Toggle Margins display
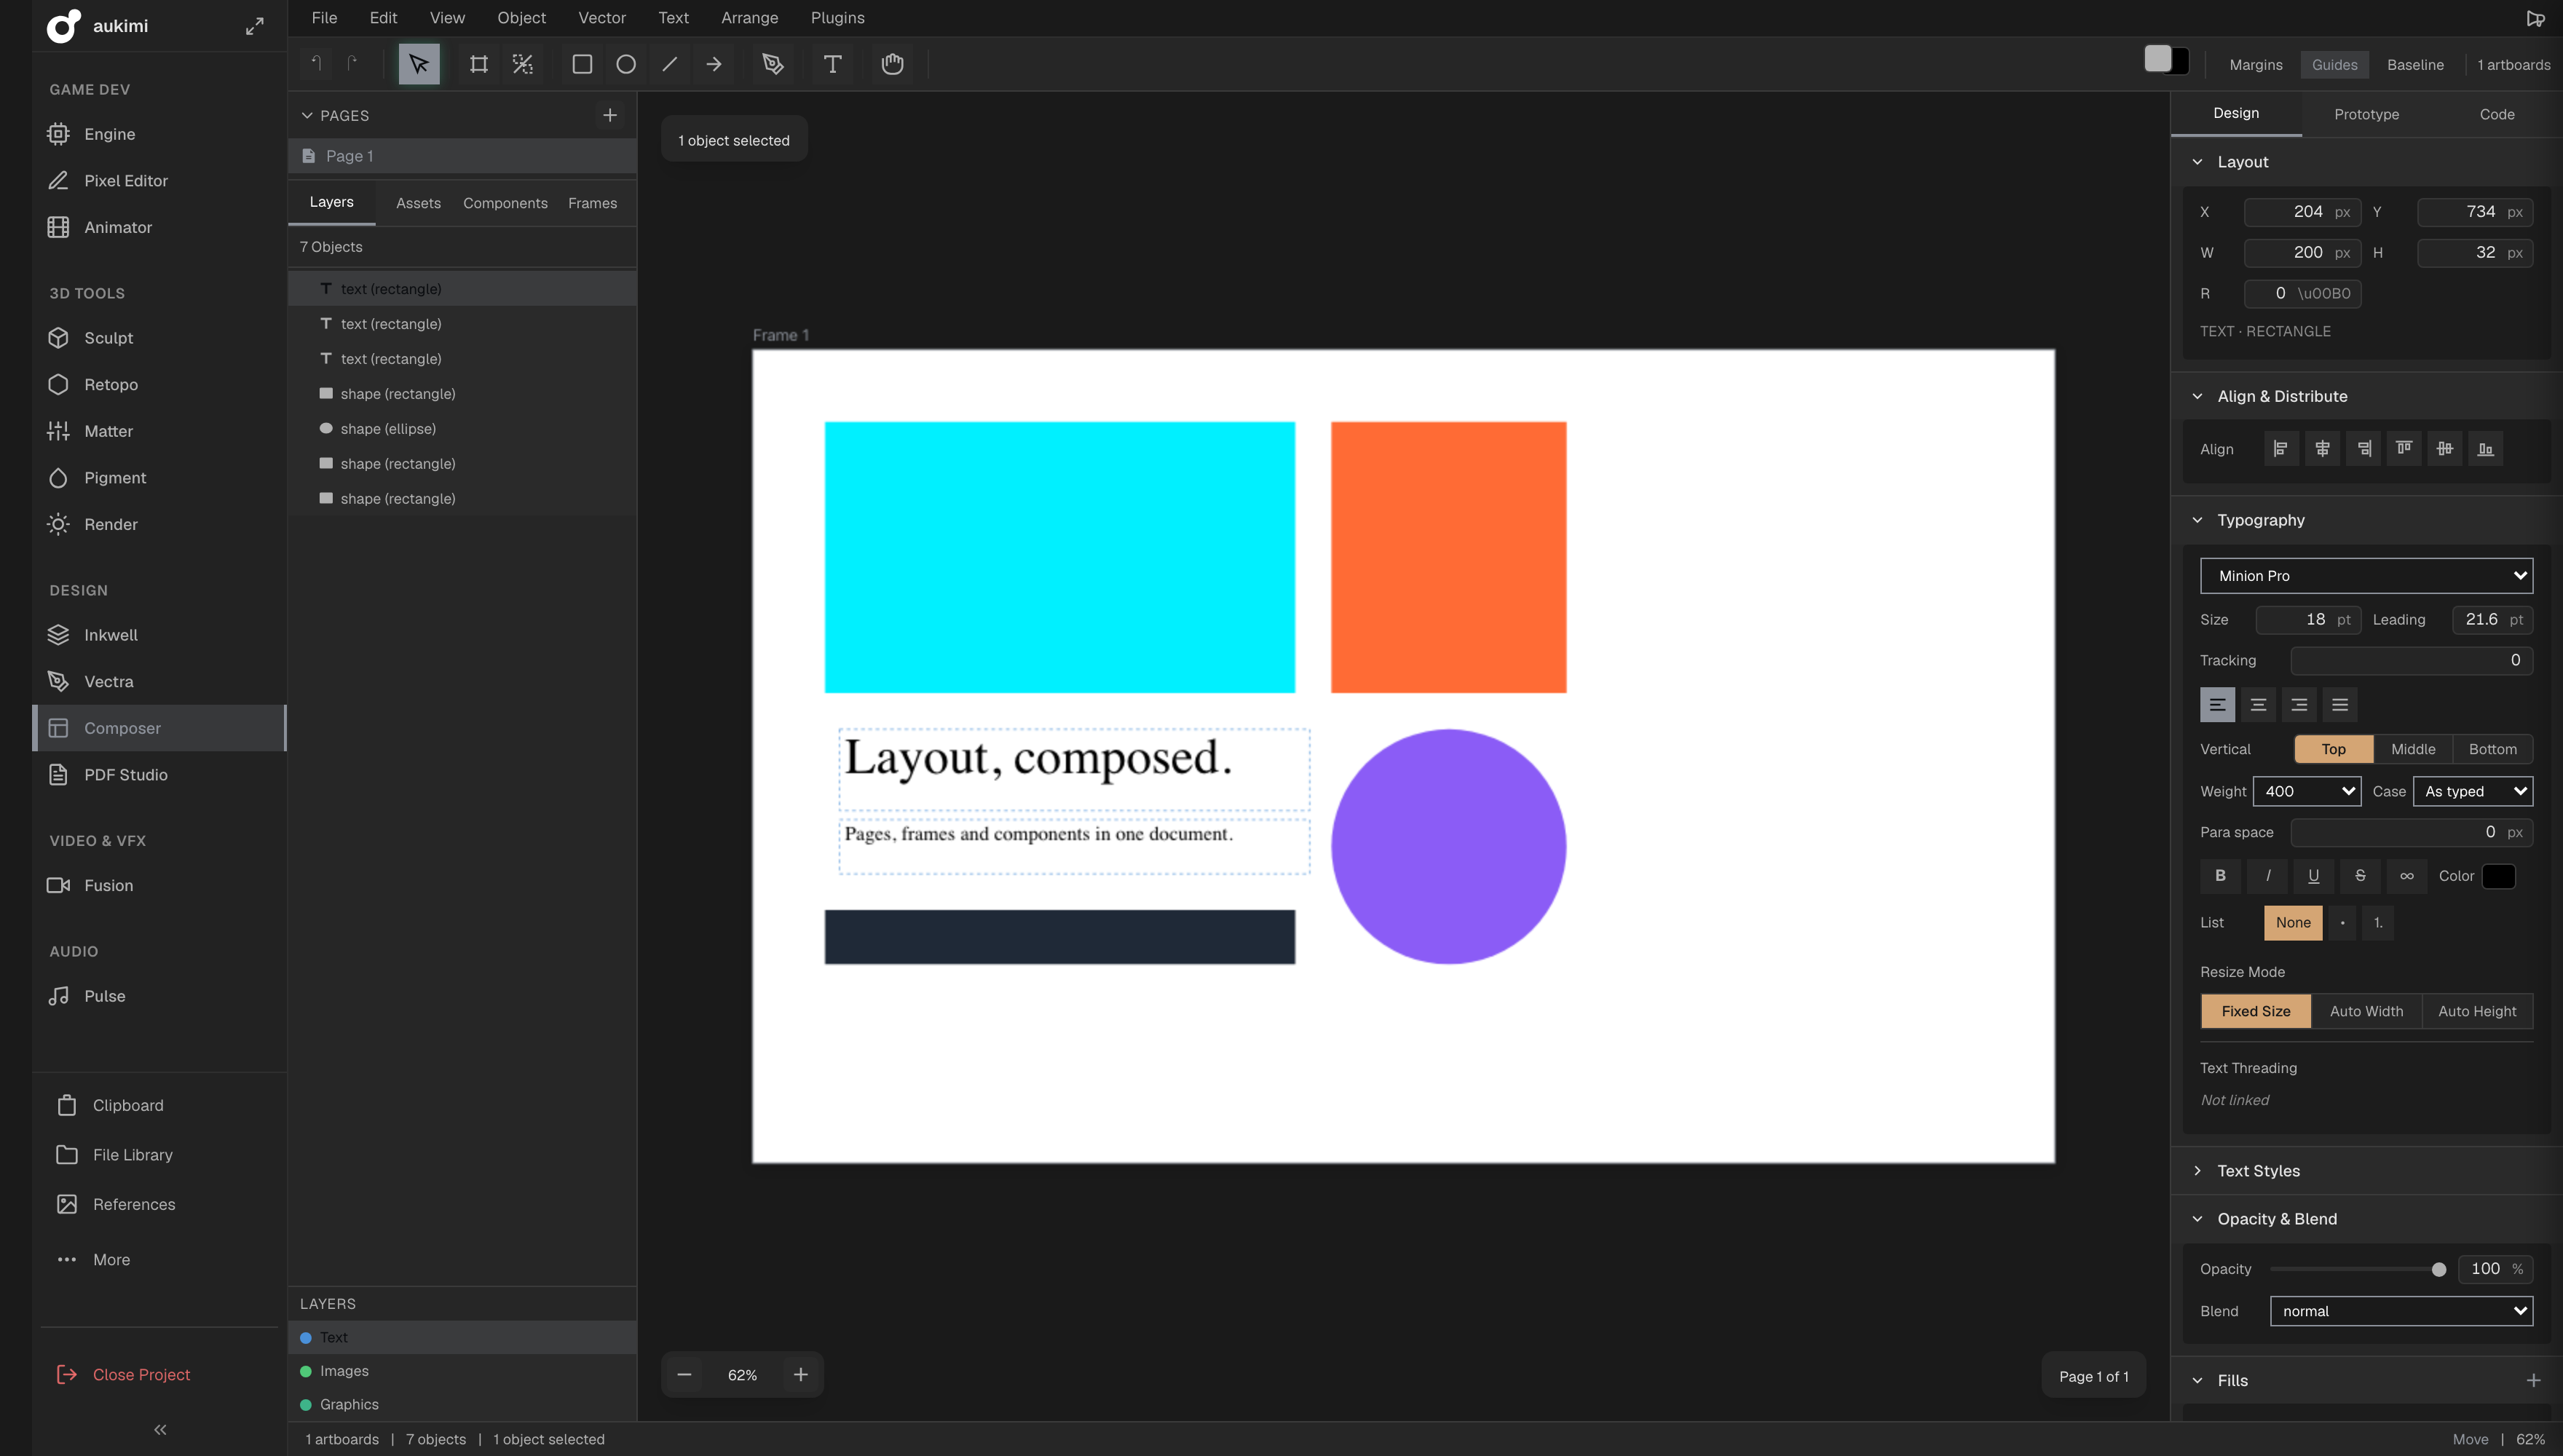The image size is (2563, 1456). pyautogui.click(x=2255, y=65)
